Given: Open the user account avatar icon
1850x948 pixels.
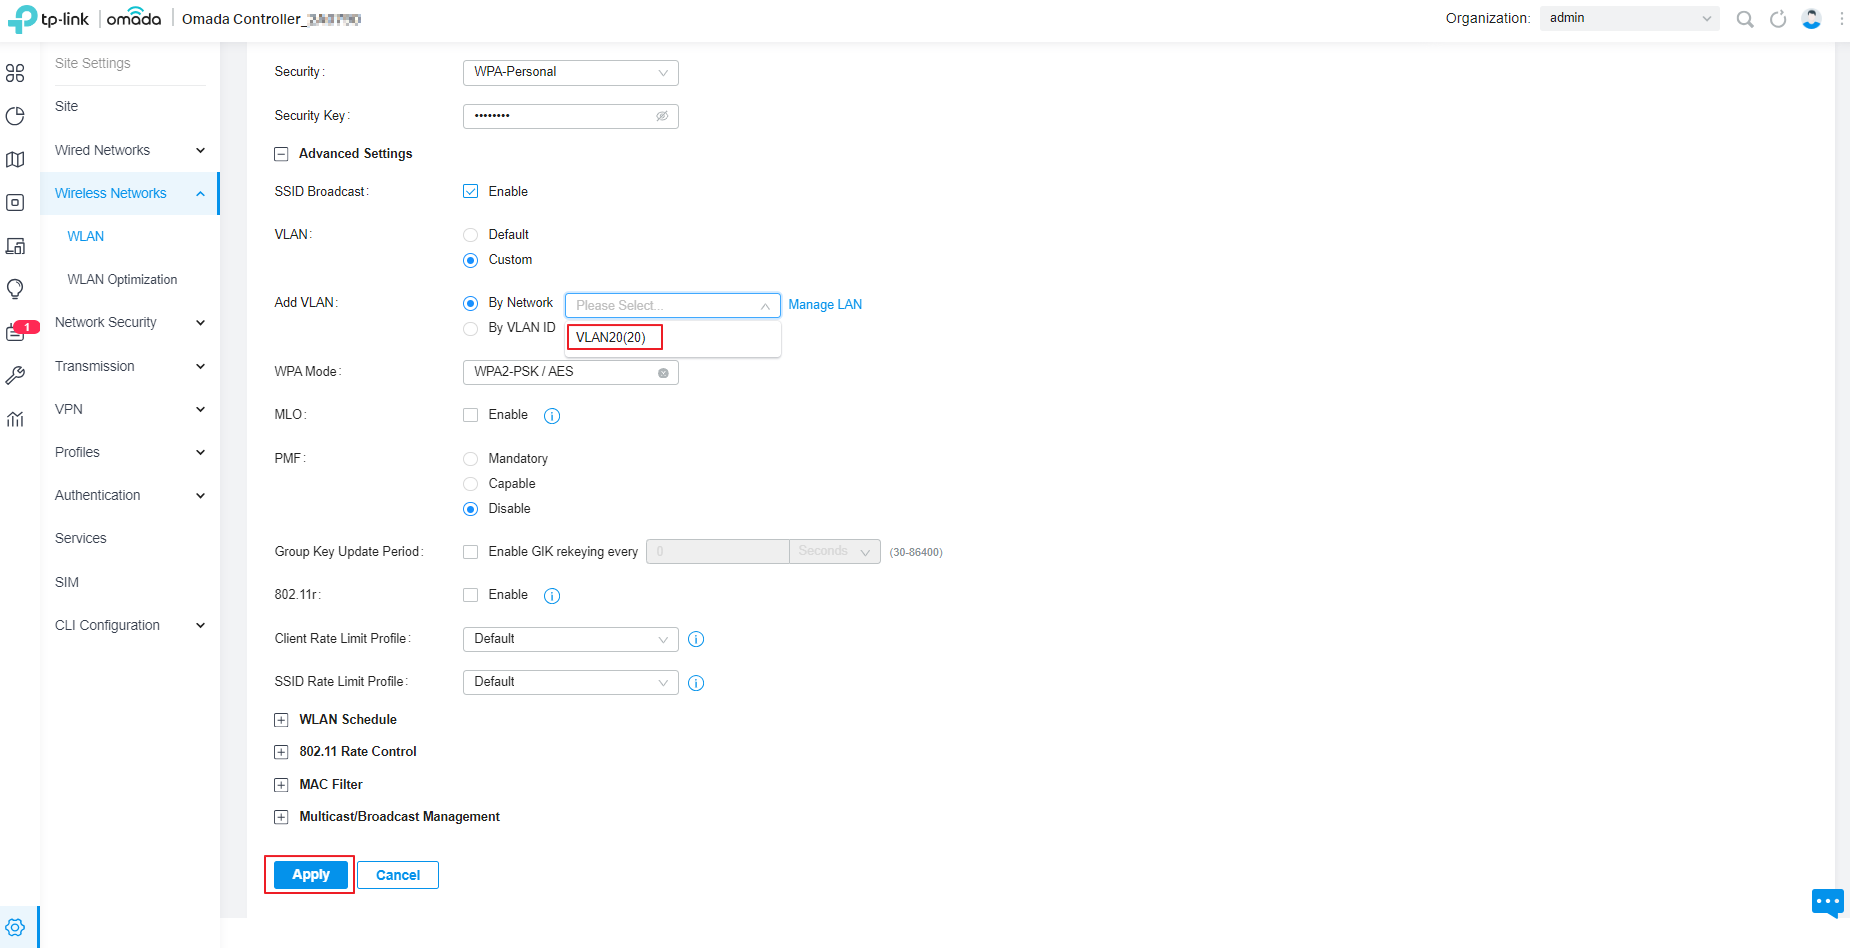Looking at the screenshot, I should 1811,19.
